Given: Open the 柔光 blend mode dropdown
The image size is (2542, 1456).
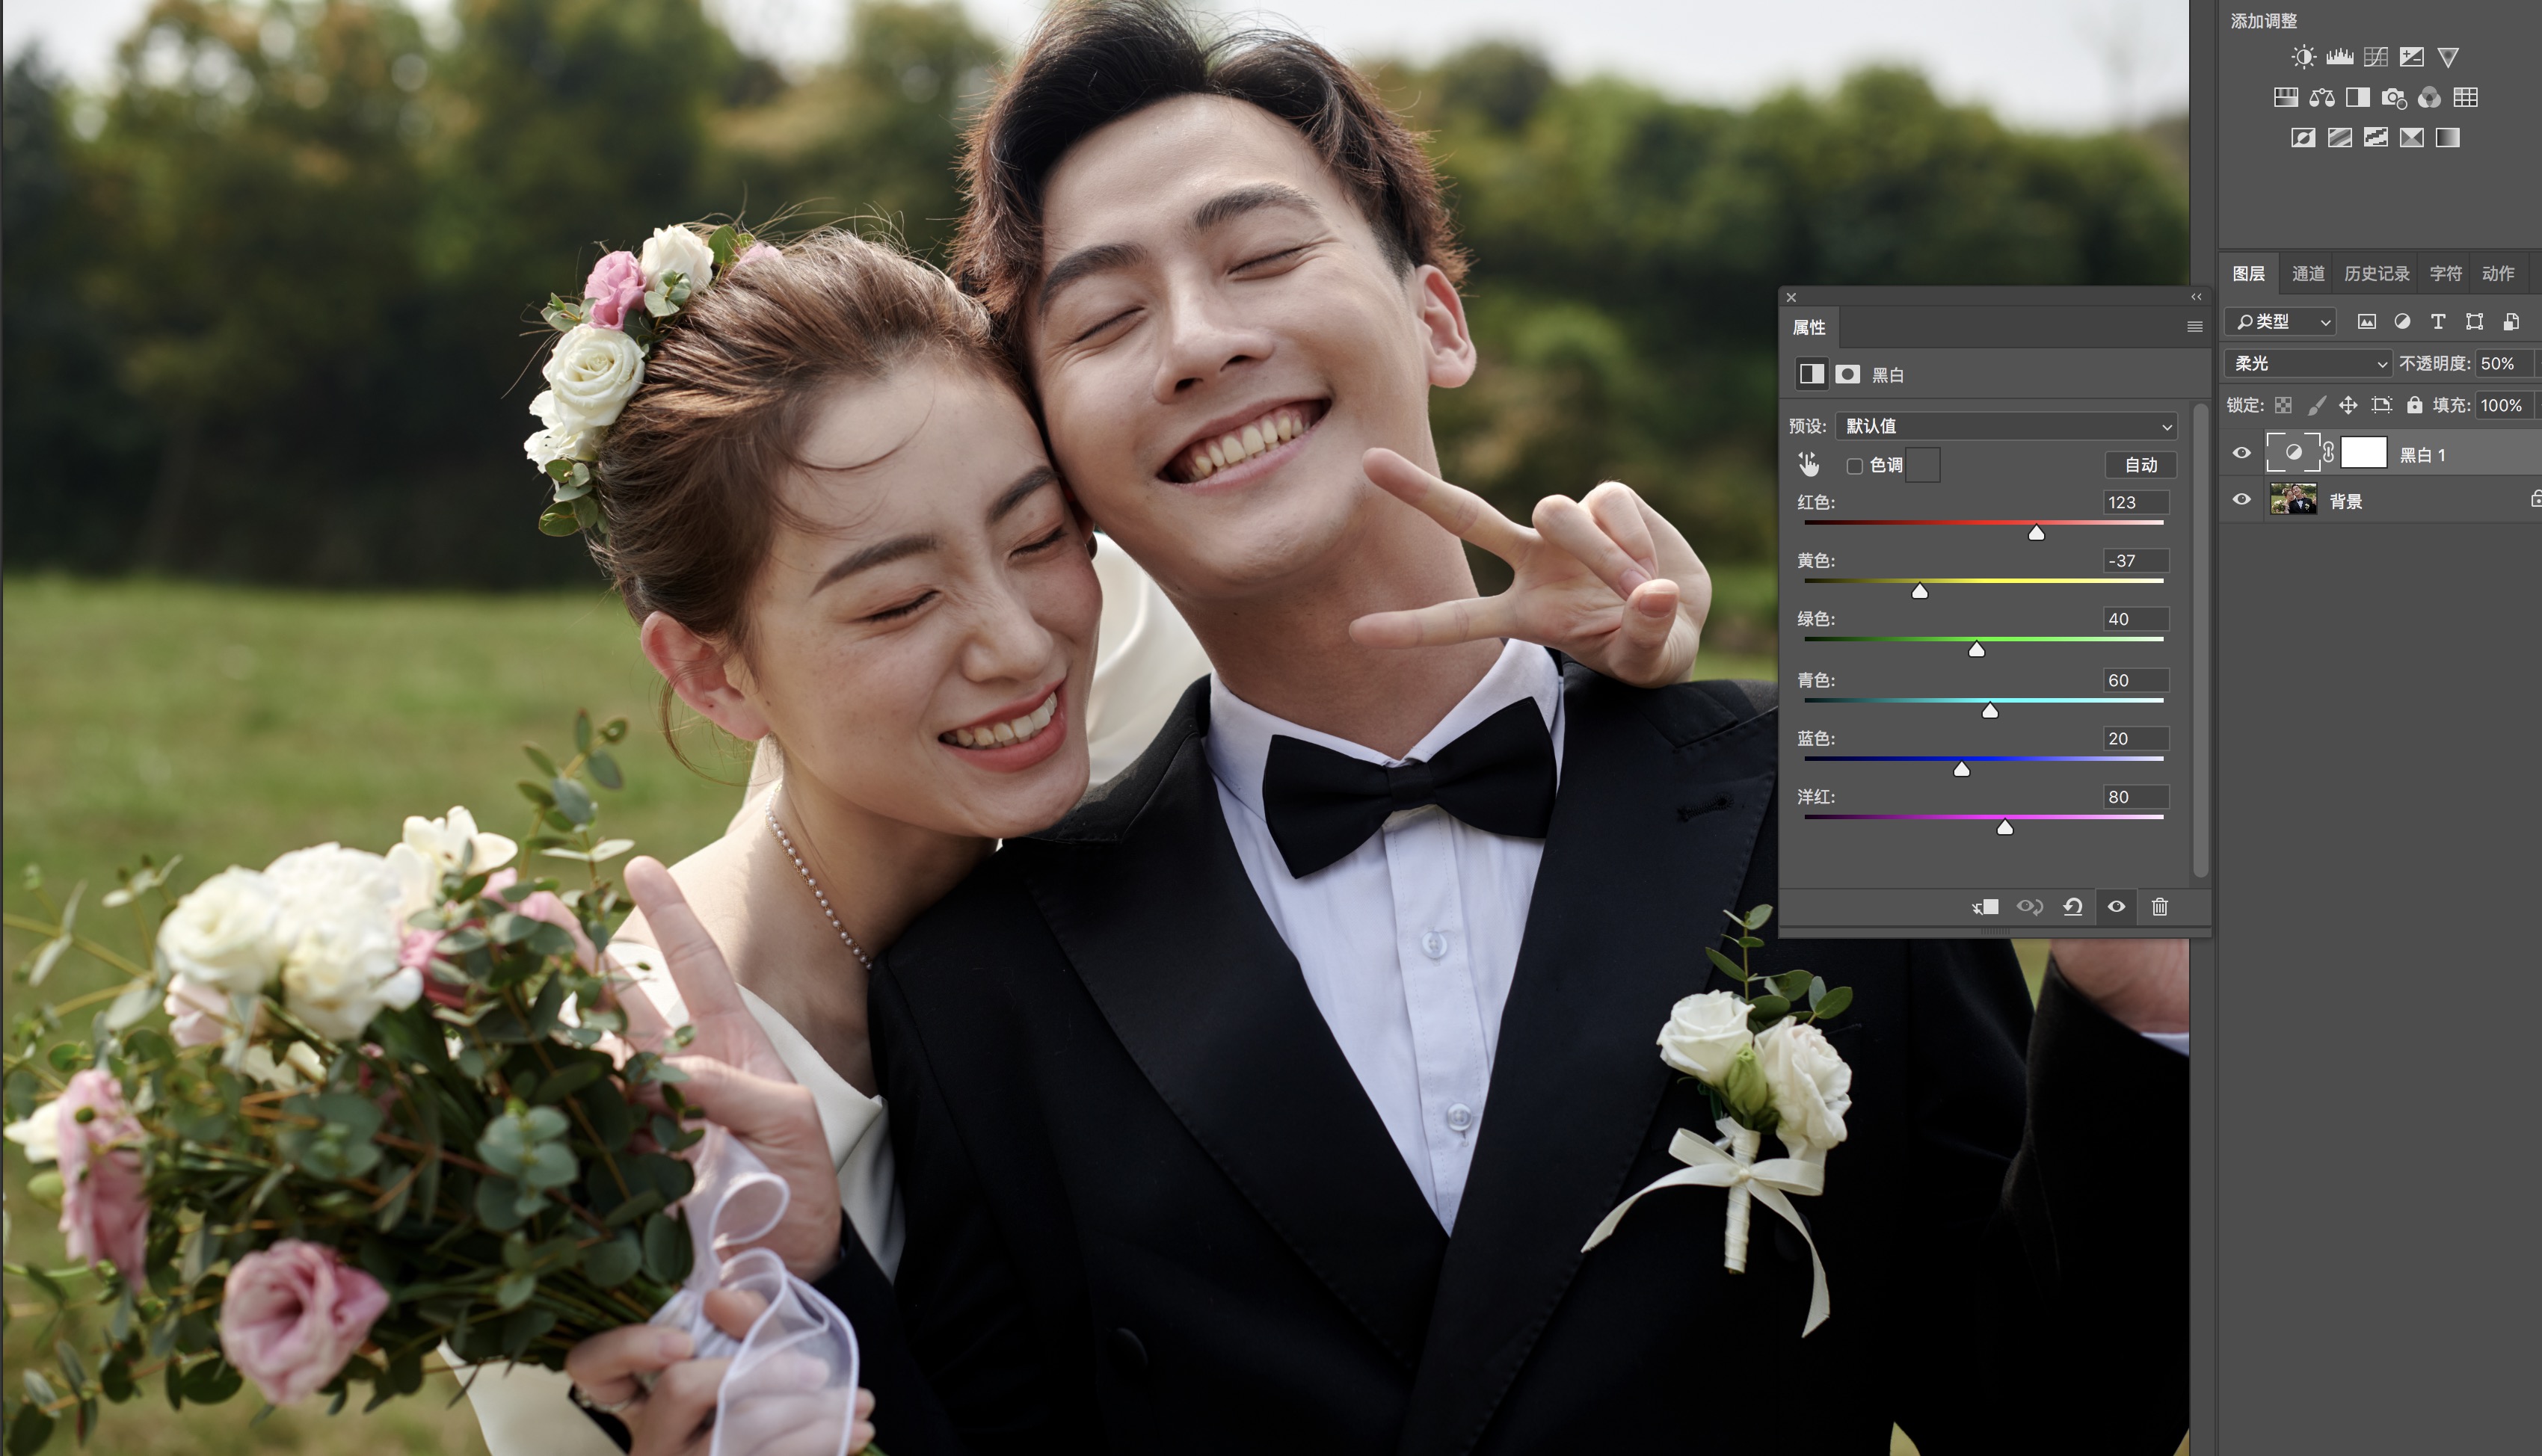Looking at the screenshot, I should tap(2308, 363).
